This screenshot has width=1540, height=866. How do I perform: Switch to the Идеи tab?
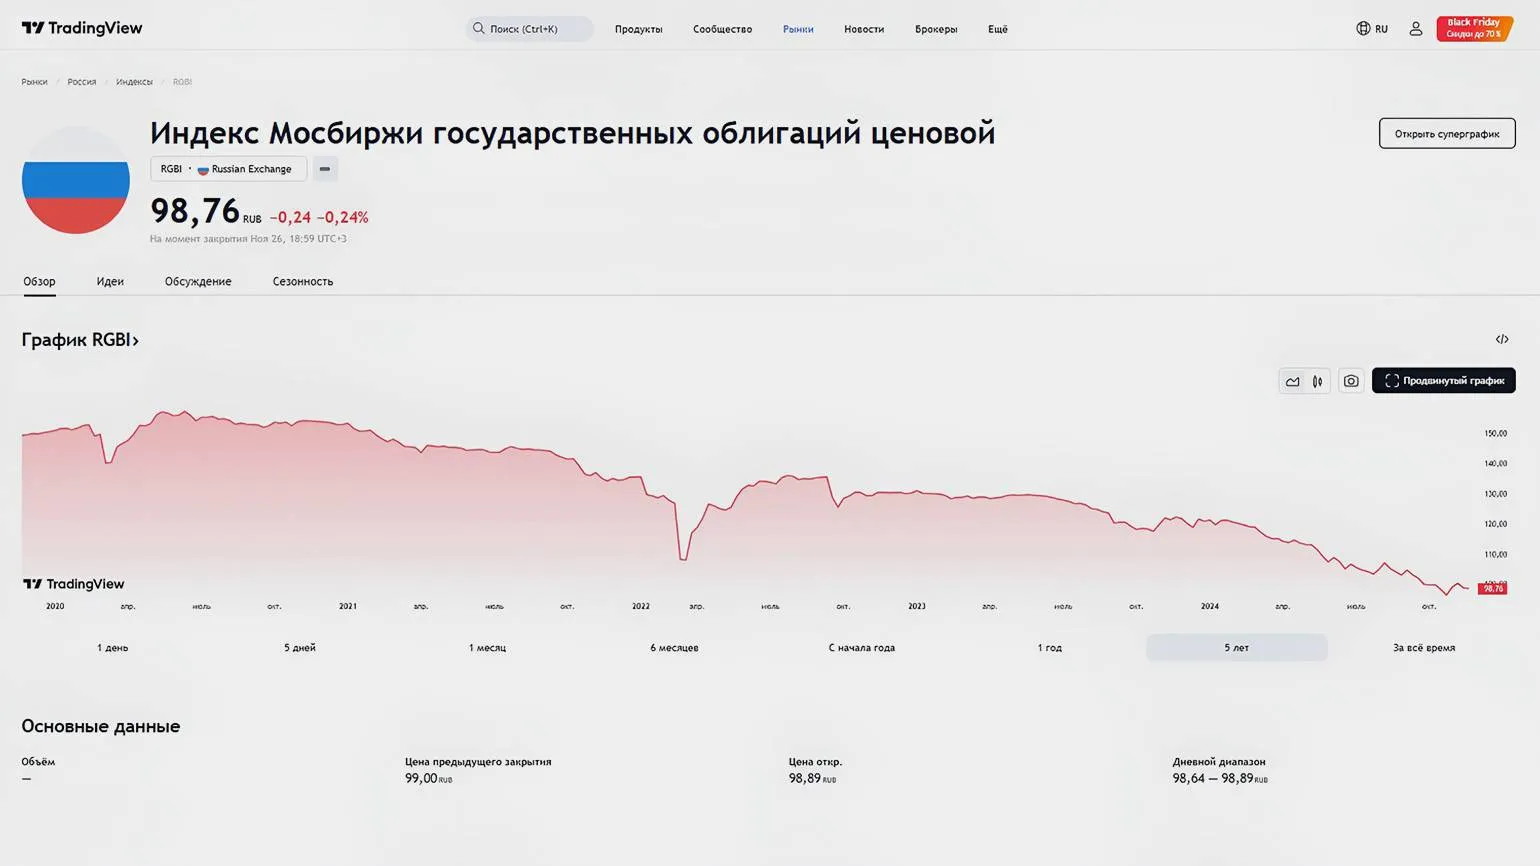110,282
